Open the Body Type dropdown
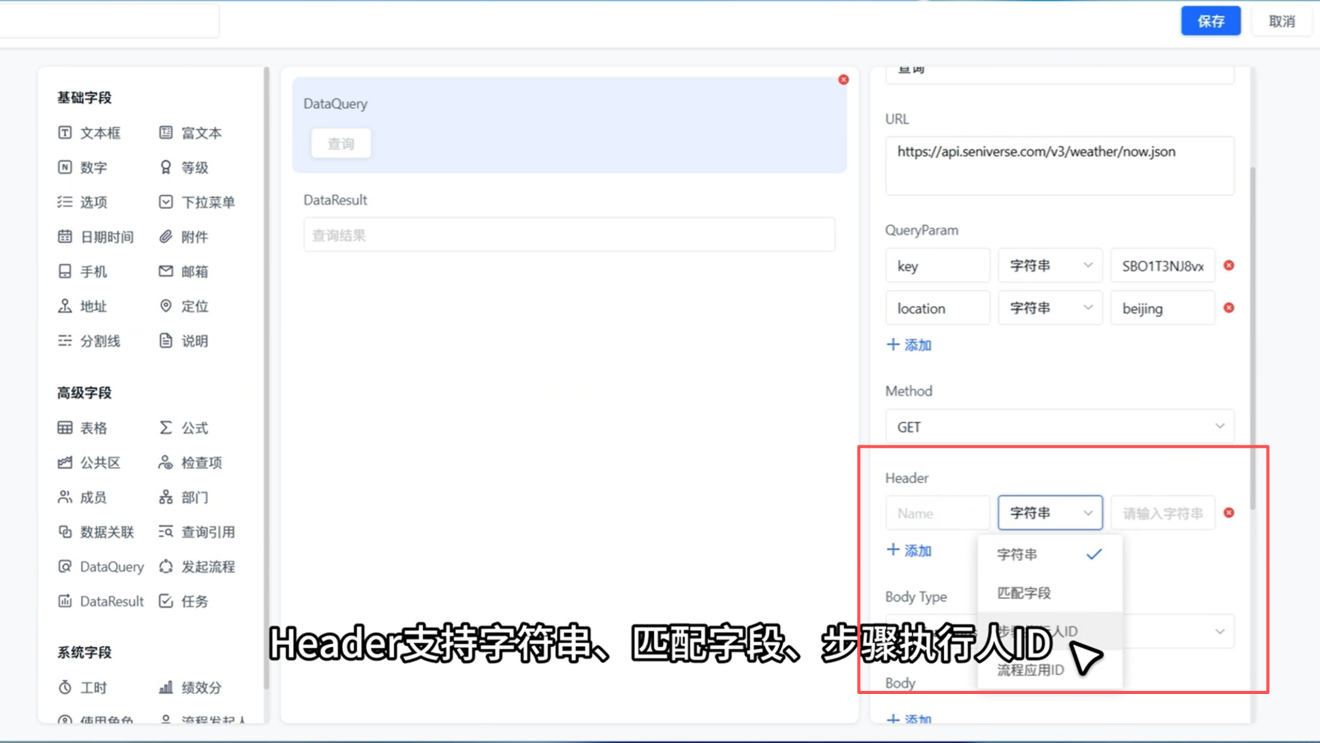The height and width of the screenshot is (743, 1320). 1059,631
